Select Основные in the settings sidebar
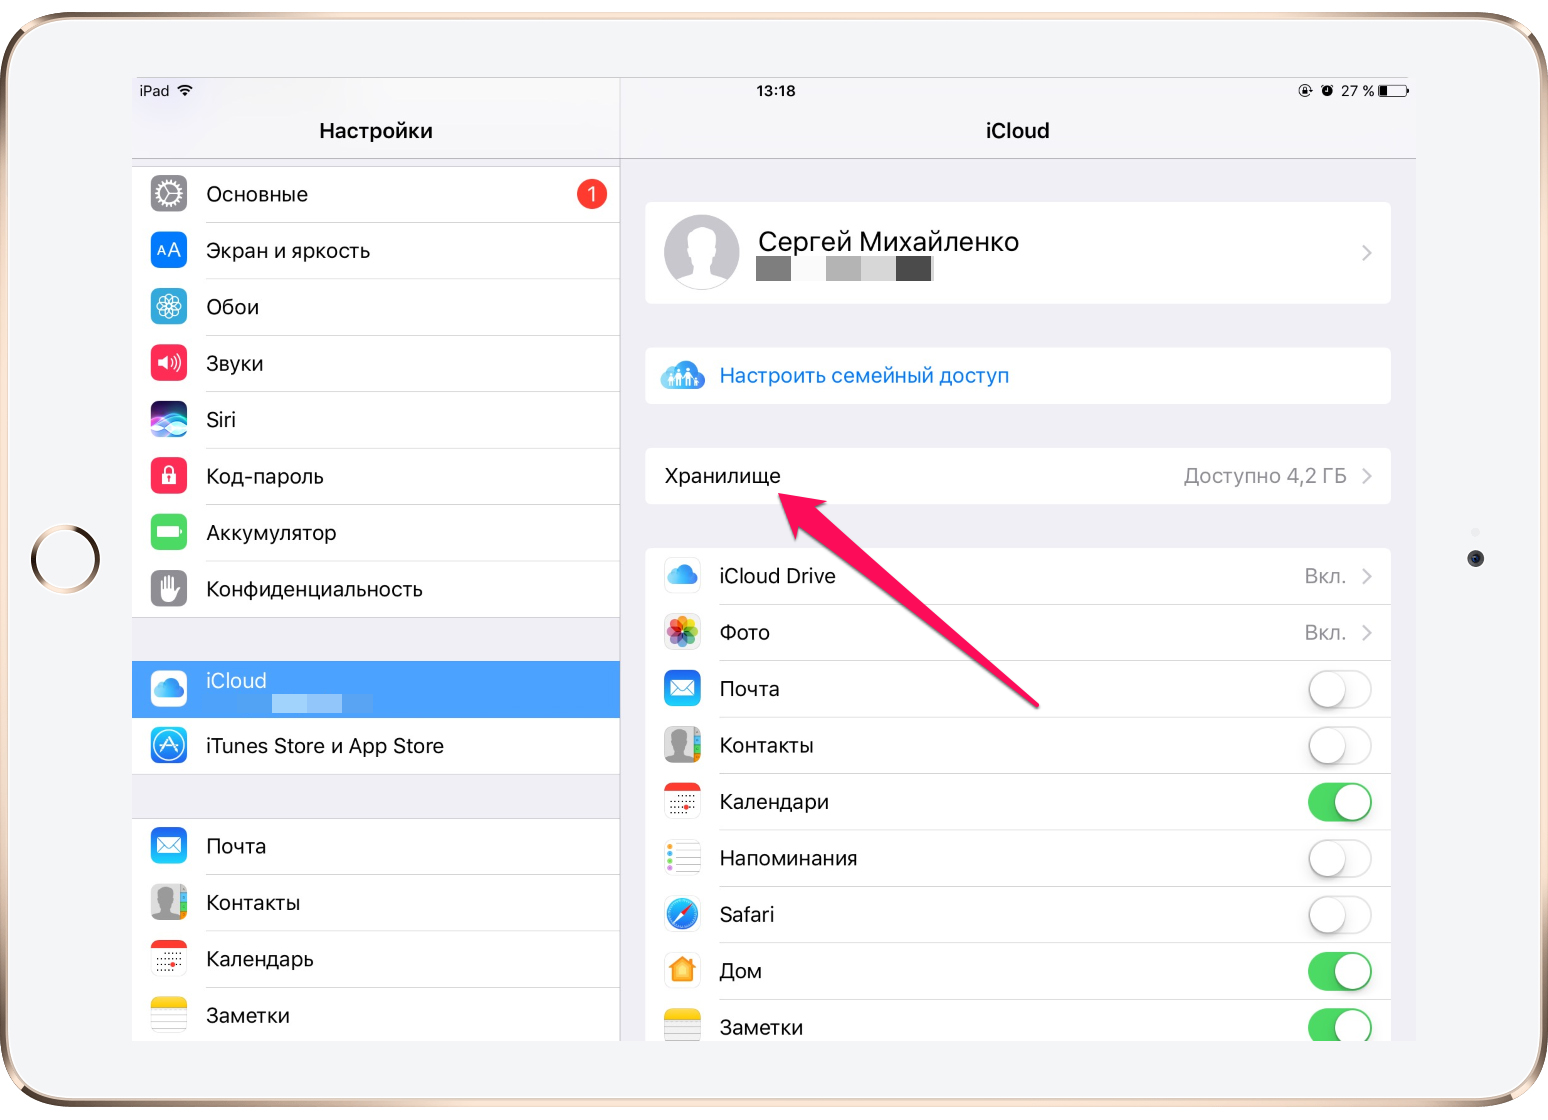Image resolution: width=1548 pixels, height=1120 pixels. click(x=376, y=194)
